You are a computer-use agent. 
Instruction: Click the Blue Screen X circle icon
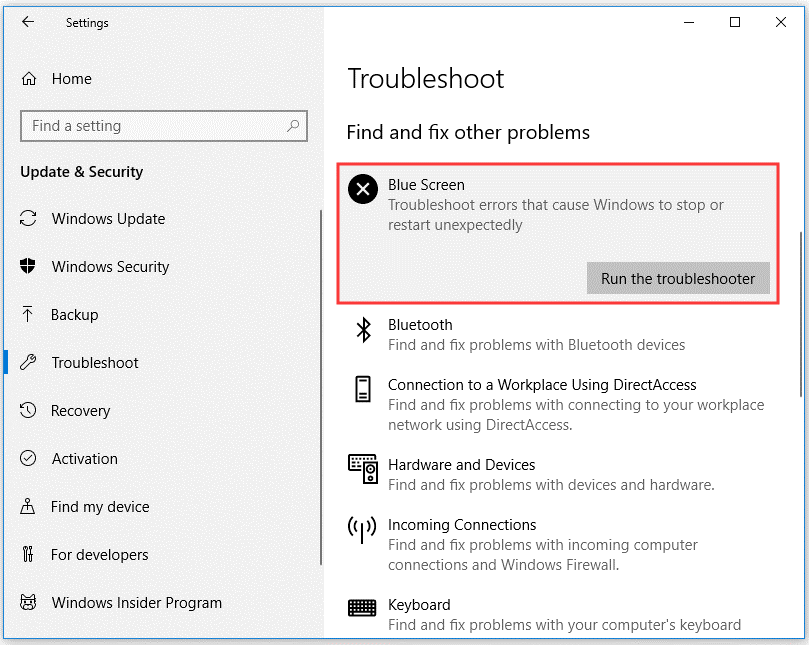[363, 189]
